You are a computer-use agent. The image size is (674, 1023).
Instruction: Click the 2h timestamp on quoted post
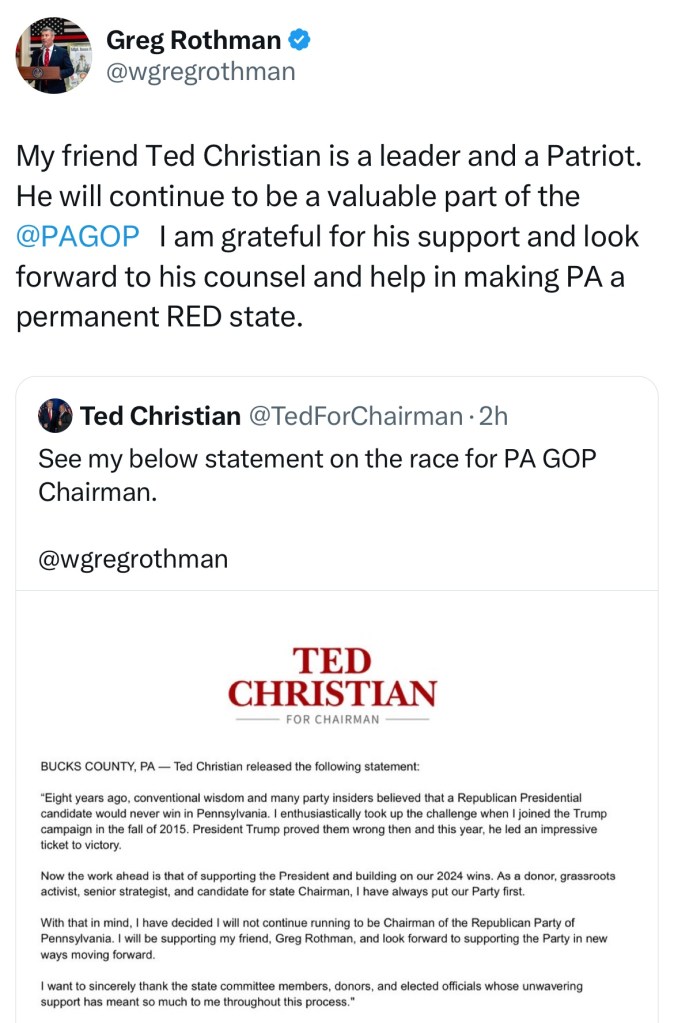click(494, 416)
